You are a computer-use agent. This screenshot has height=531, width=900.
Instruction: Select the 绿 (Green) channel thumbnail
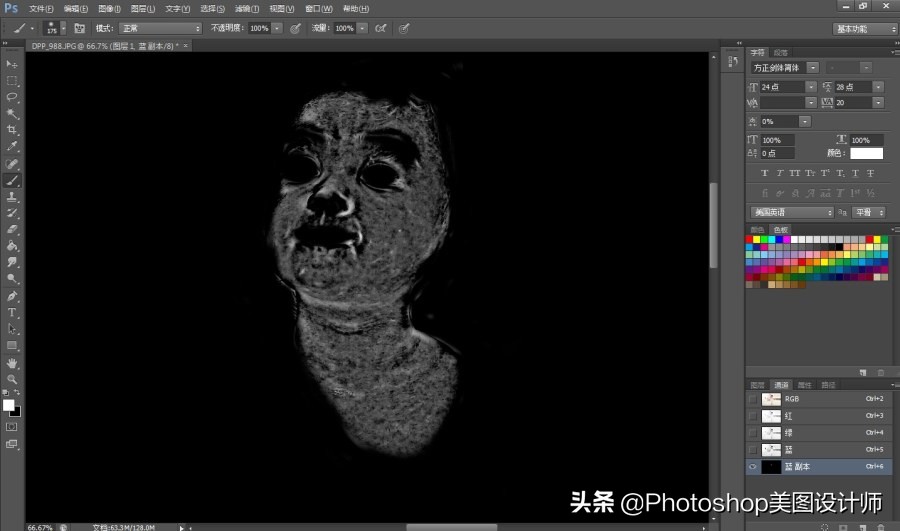[771, 433]
